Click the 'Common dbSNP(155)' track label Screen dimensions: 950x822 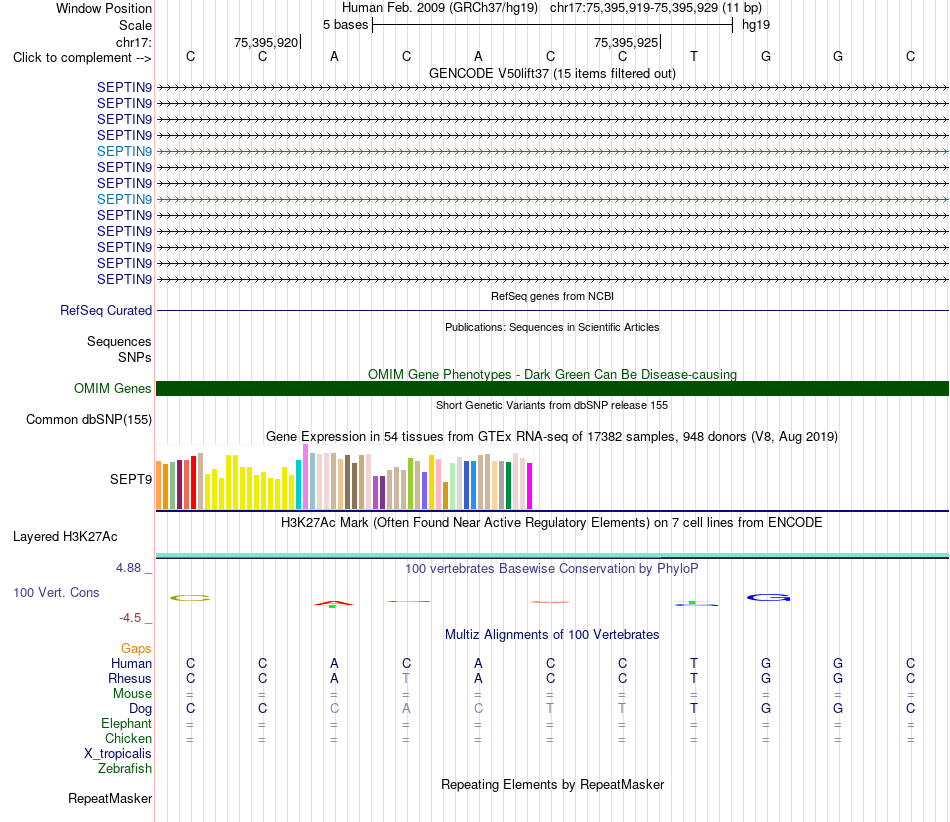point(88,419)
